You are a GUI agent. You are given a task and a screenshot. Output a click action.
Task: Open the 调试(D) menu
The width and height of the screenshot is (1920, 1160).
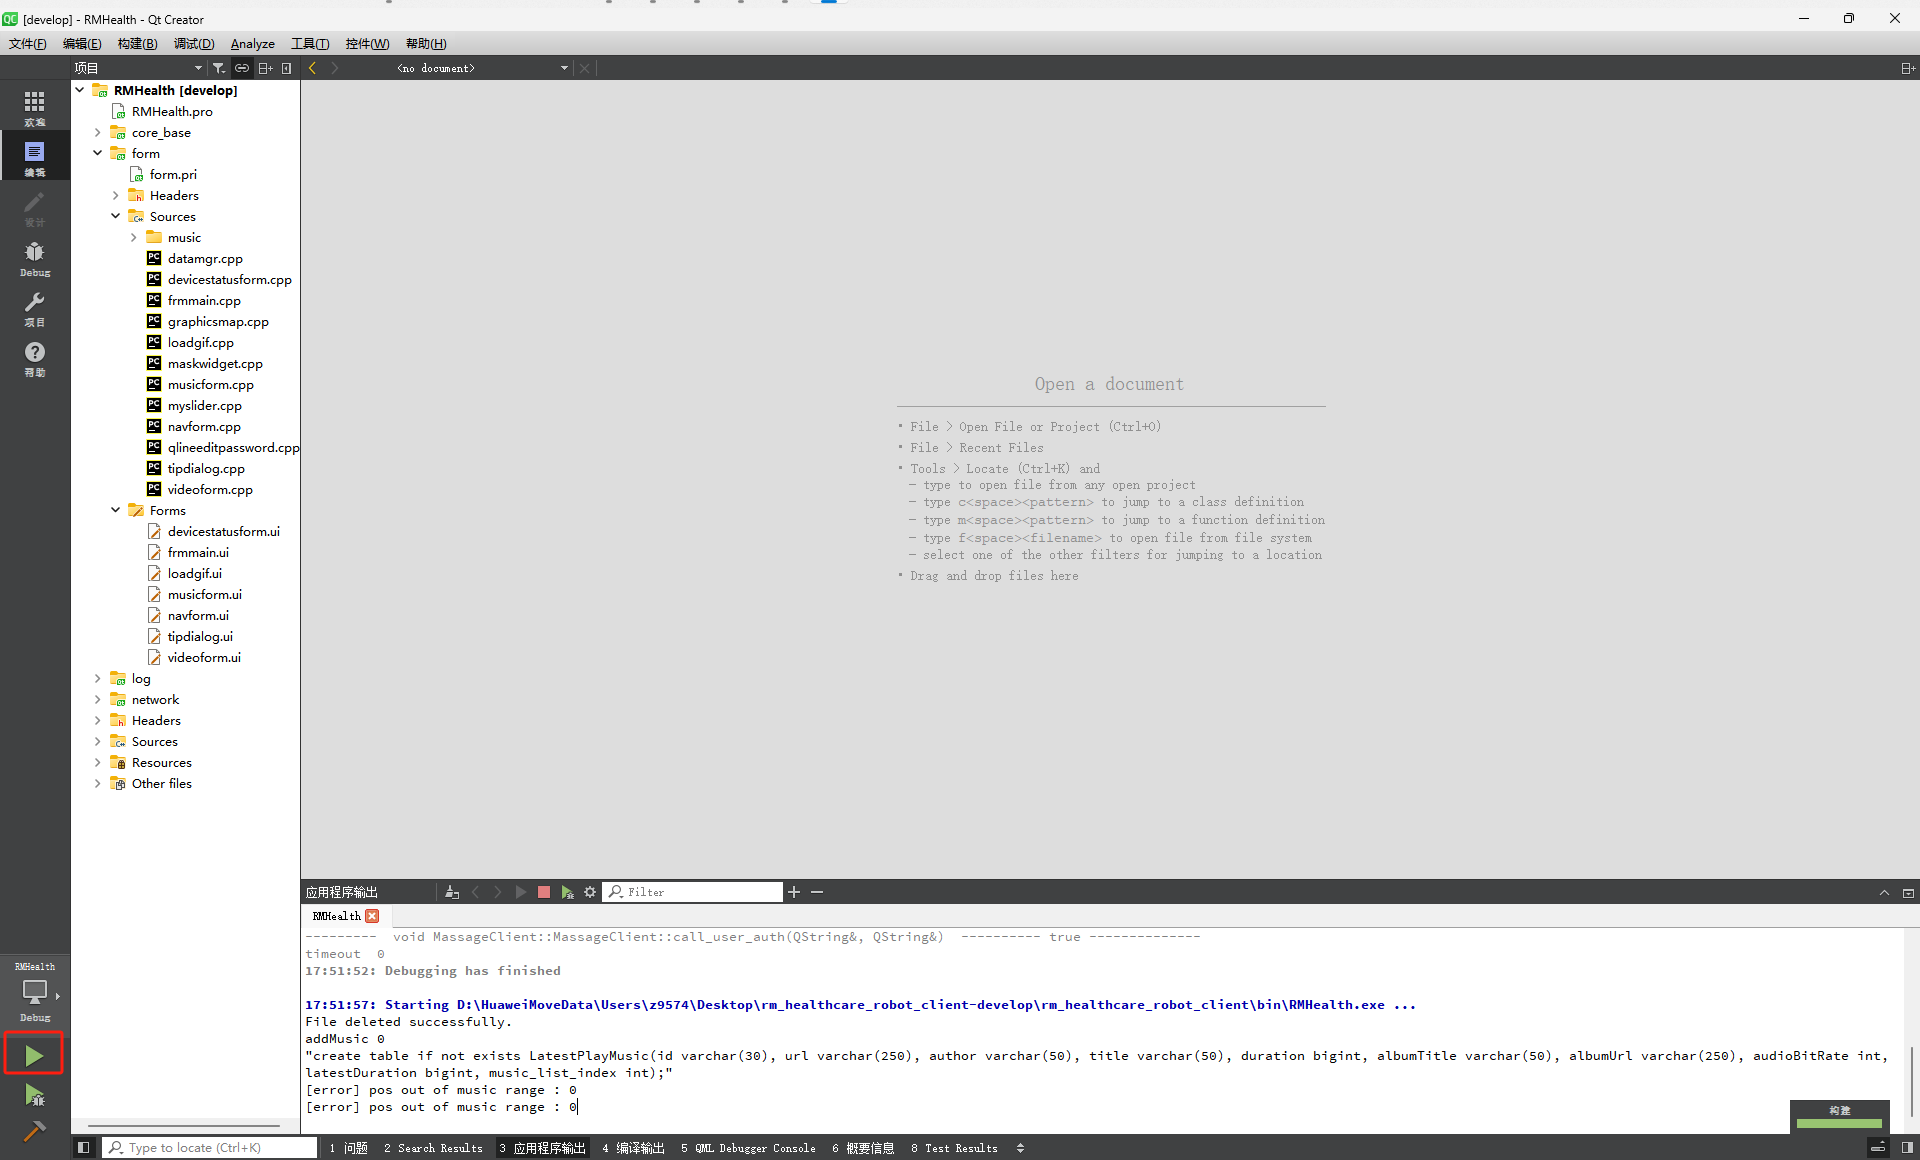194,44
